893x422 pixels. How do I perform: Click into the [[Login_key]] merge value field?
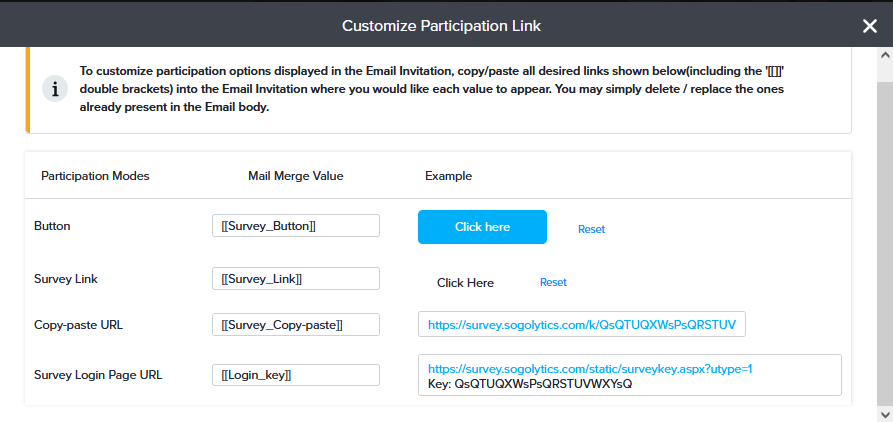click(295, 375)
